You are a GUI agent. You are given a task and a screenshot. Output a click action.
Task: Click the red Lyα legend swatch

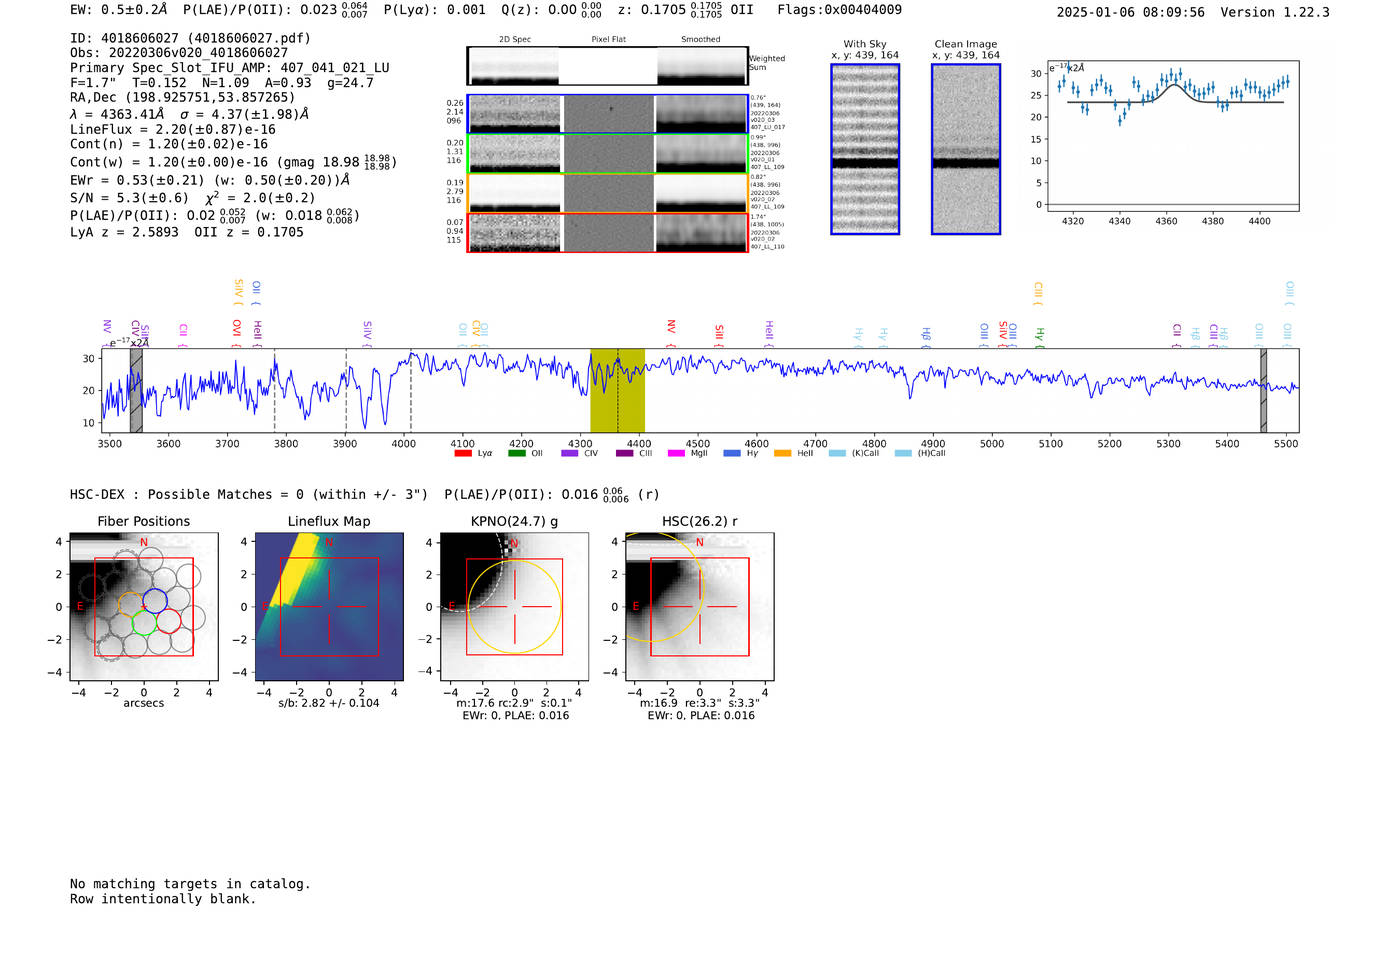(x=463, y=453)
